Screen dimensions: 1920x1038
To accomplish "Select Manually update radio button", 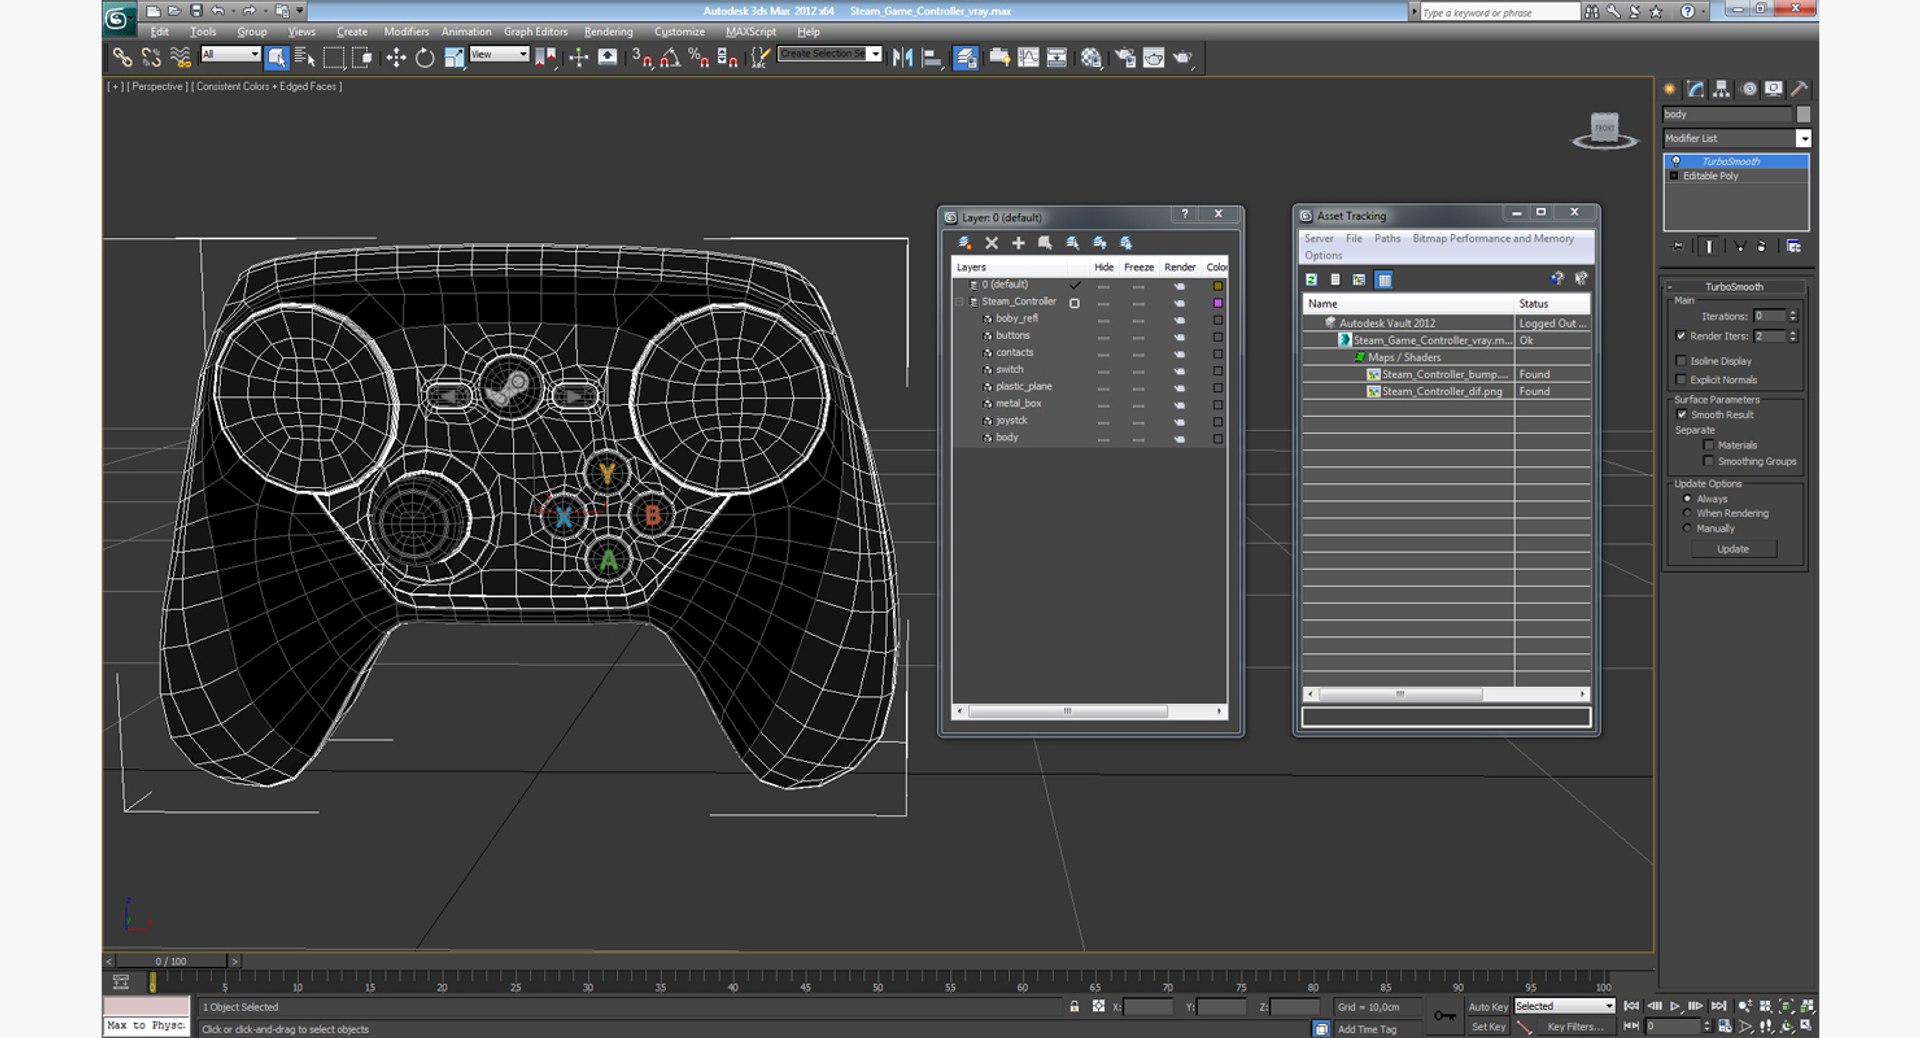I will point(1688,528).
